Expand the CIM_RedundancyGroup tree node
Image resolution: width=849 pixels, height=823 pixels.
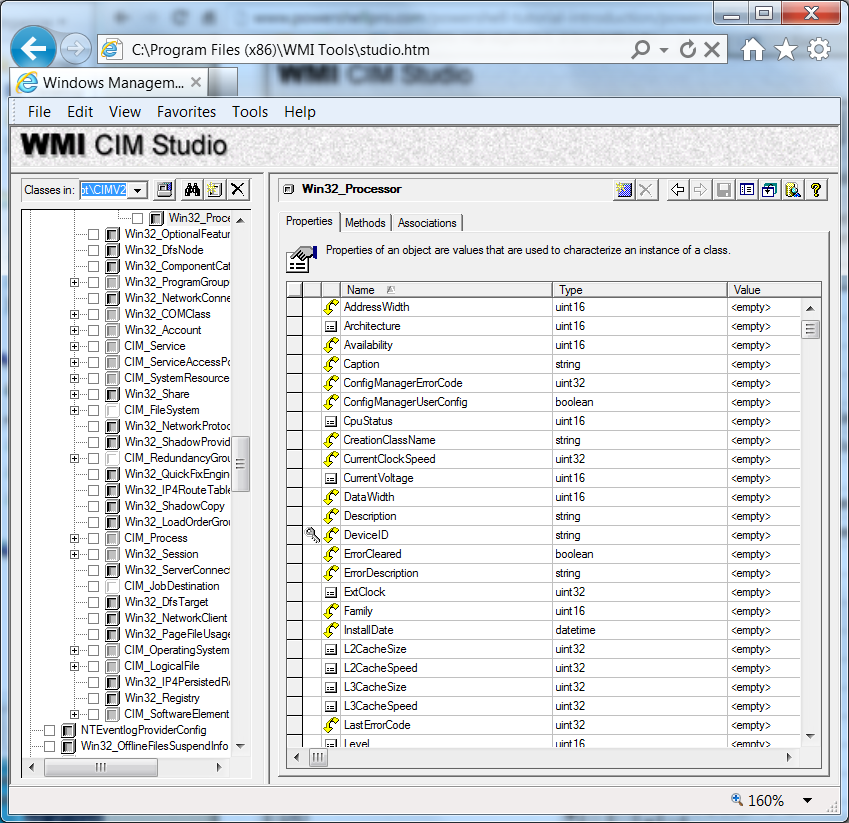(x=75, y=459)
